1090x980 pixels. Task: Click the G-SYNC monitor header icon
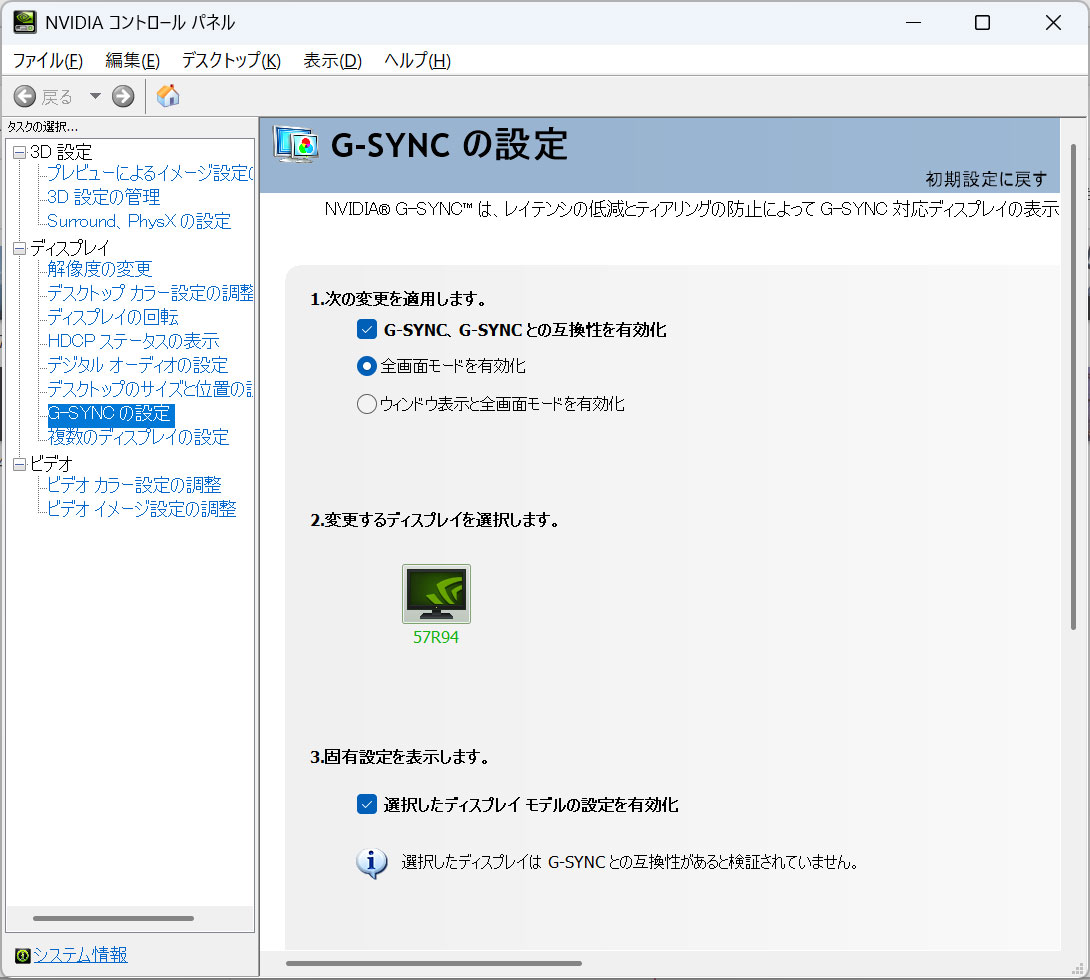(296, 144)
